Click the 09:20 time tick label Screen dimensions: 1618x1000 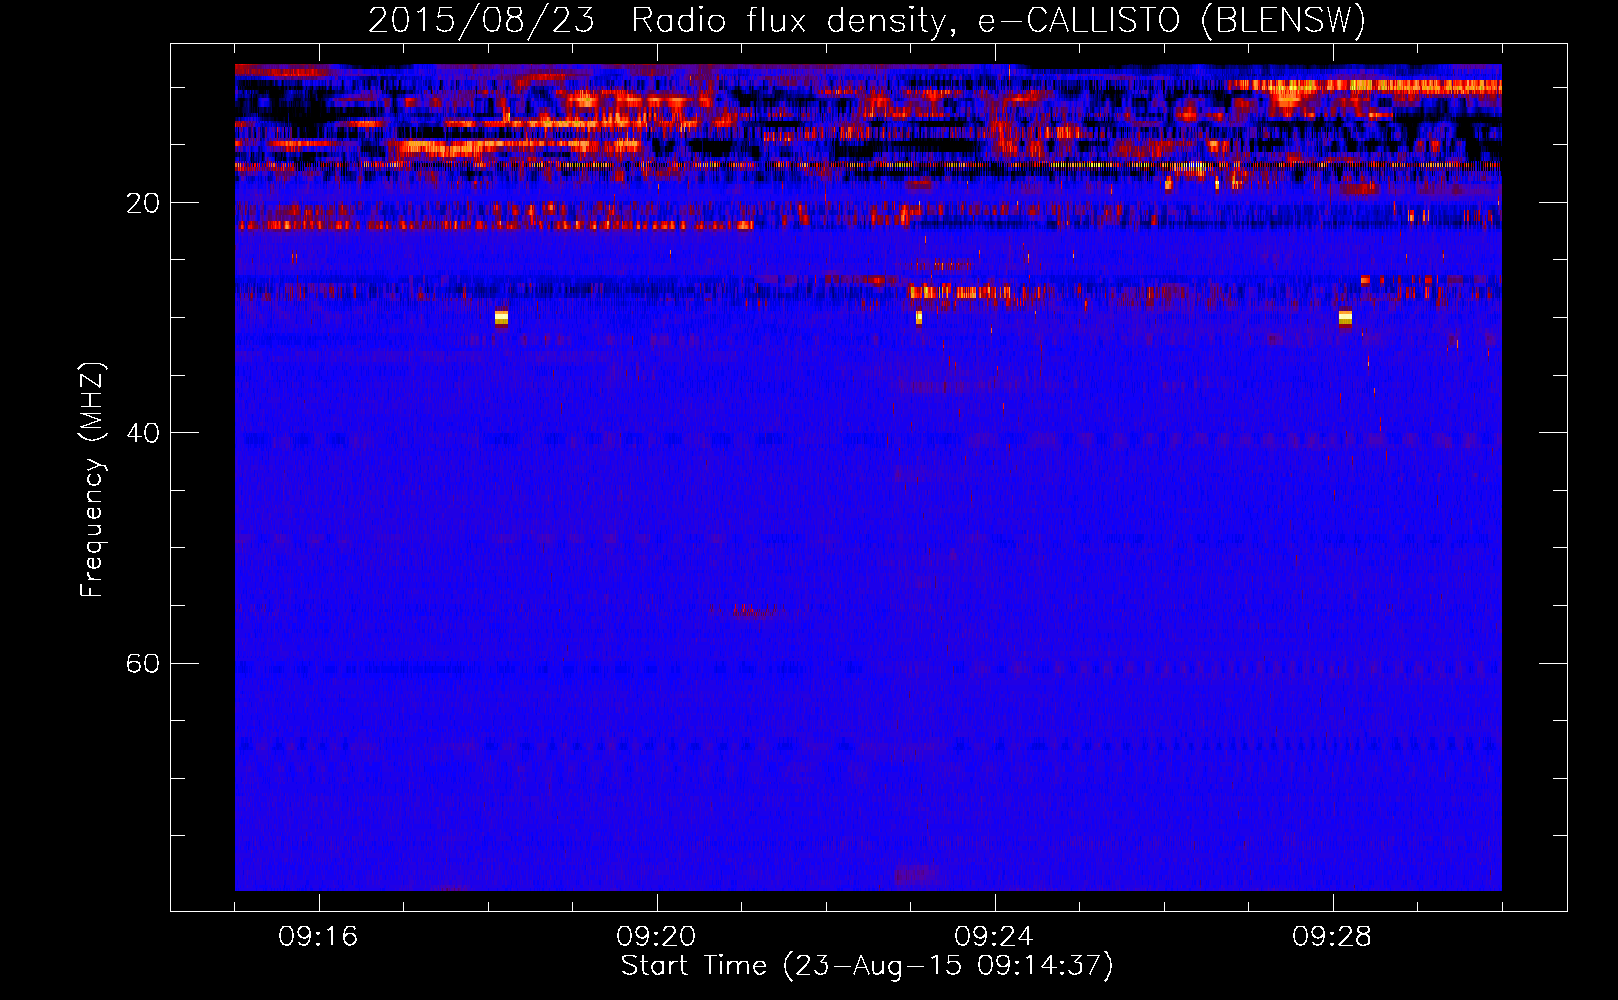click(656, 937)
